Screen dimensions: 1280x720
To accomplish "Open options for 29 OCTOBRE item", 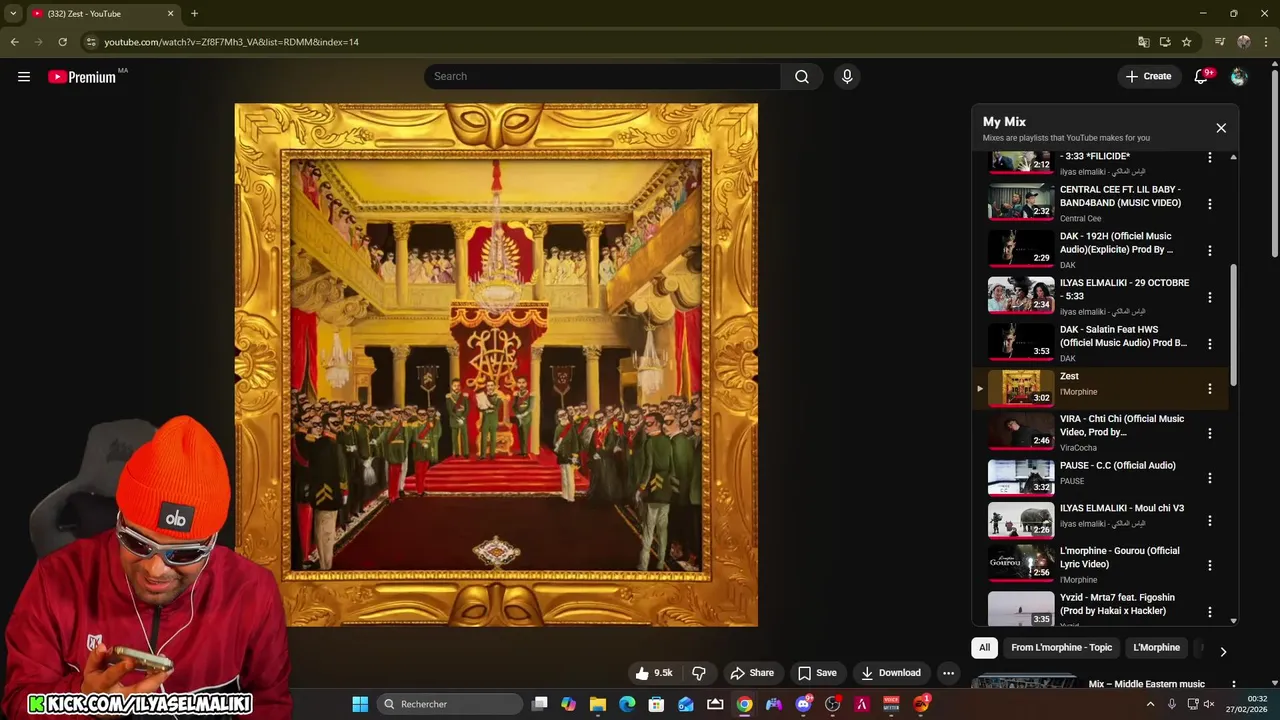I will tap(1209, 297).
